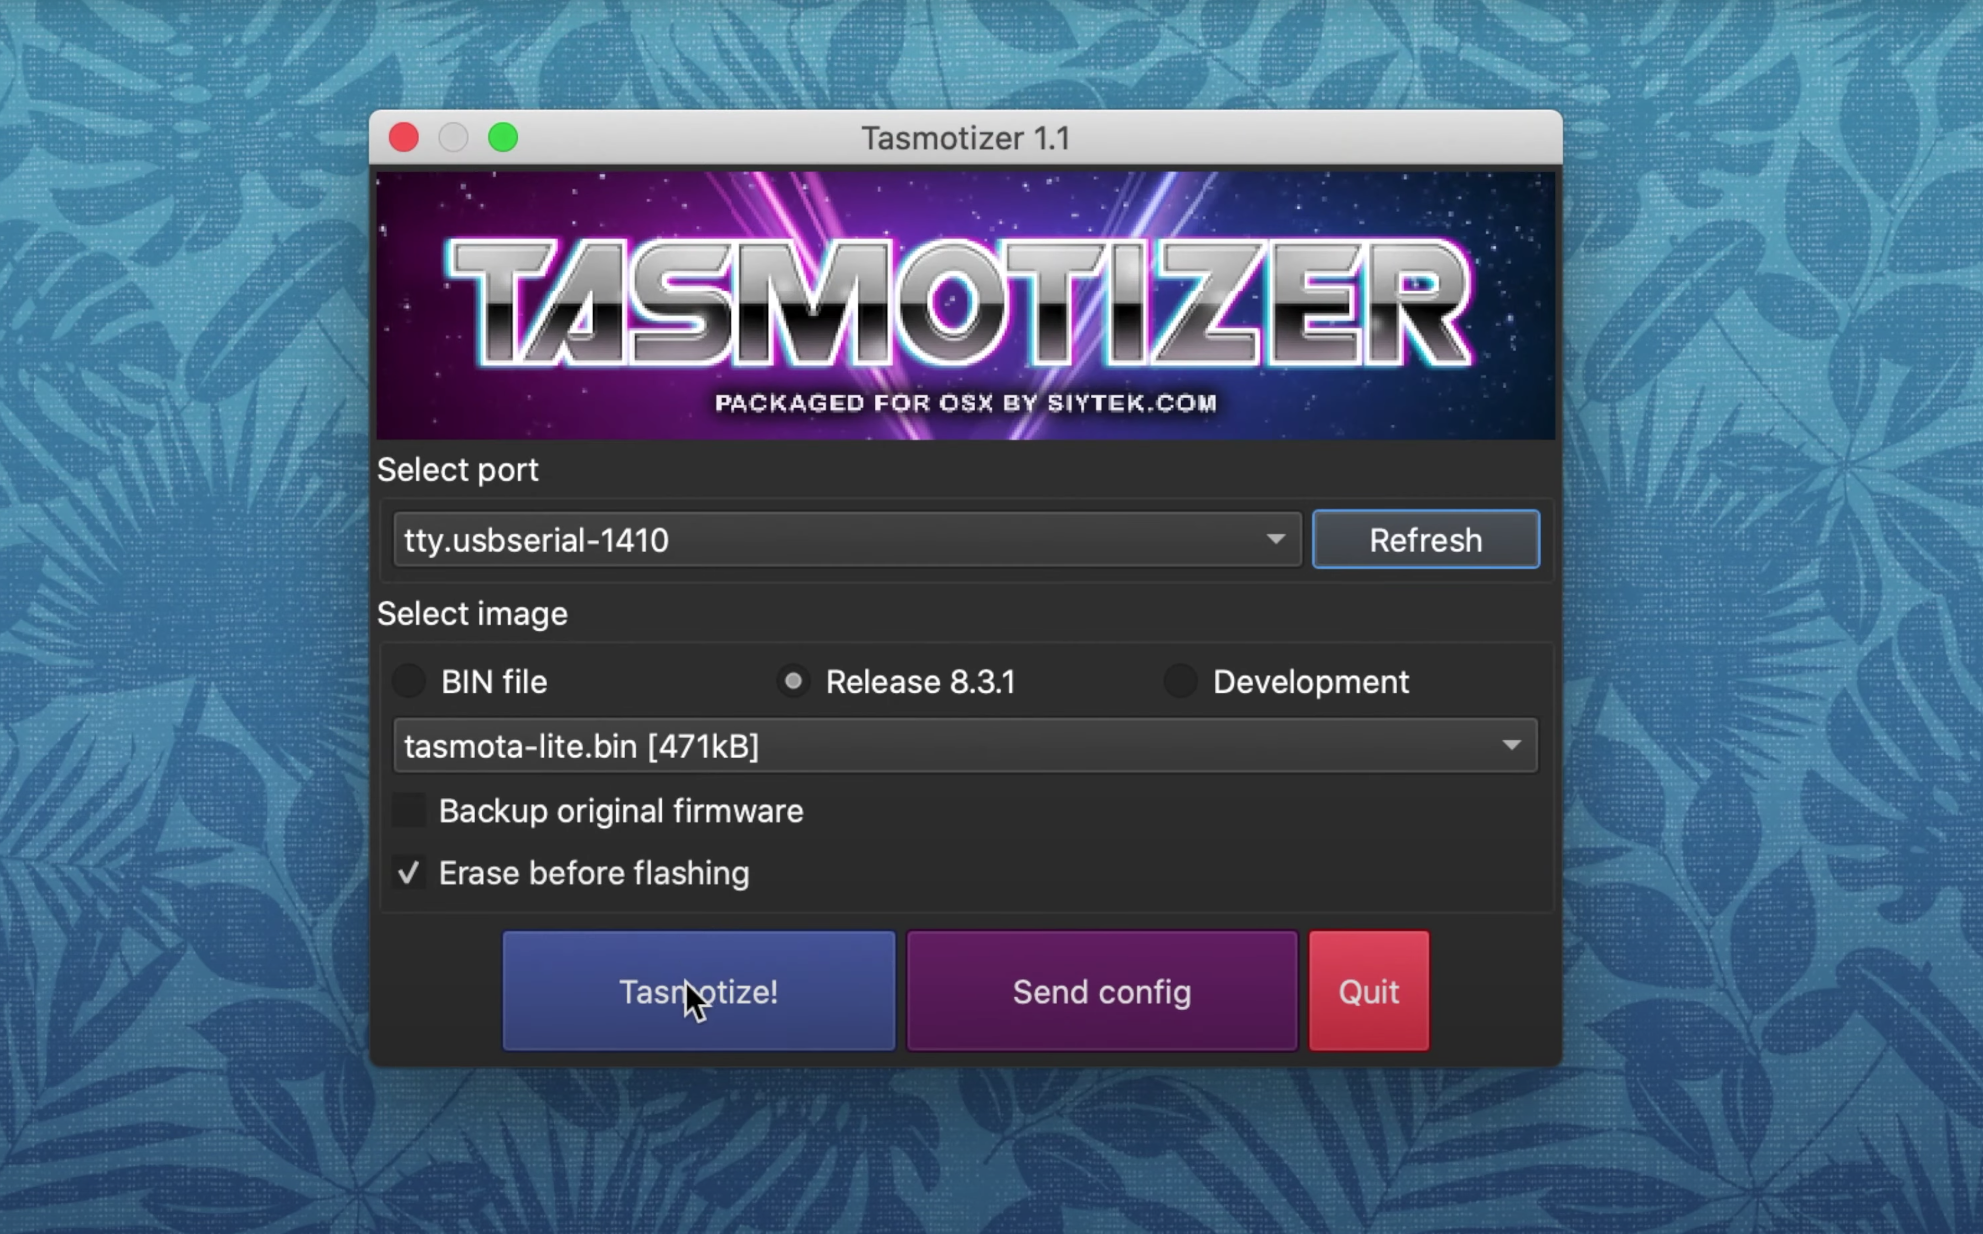Click the Select image label

pyautogui.click(x=472, y=613)
